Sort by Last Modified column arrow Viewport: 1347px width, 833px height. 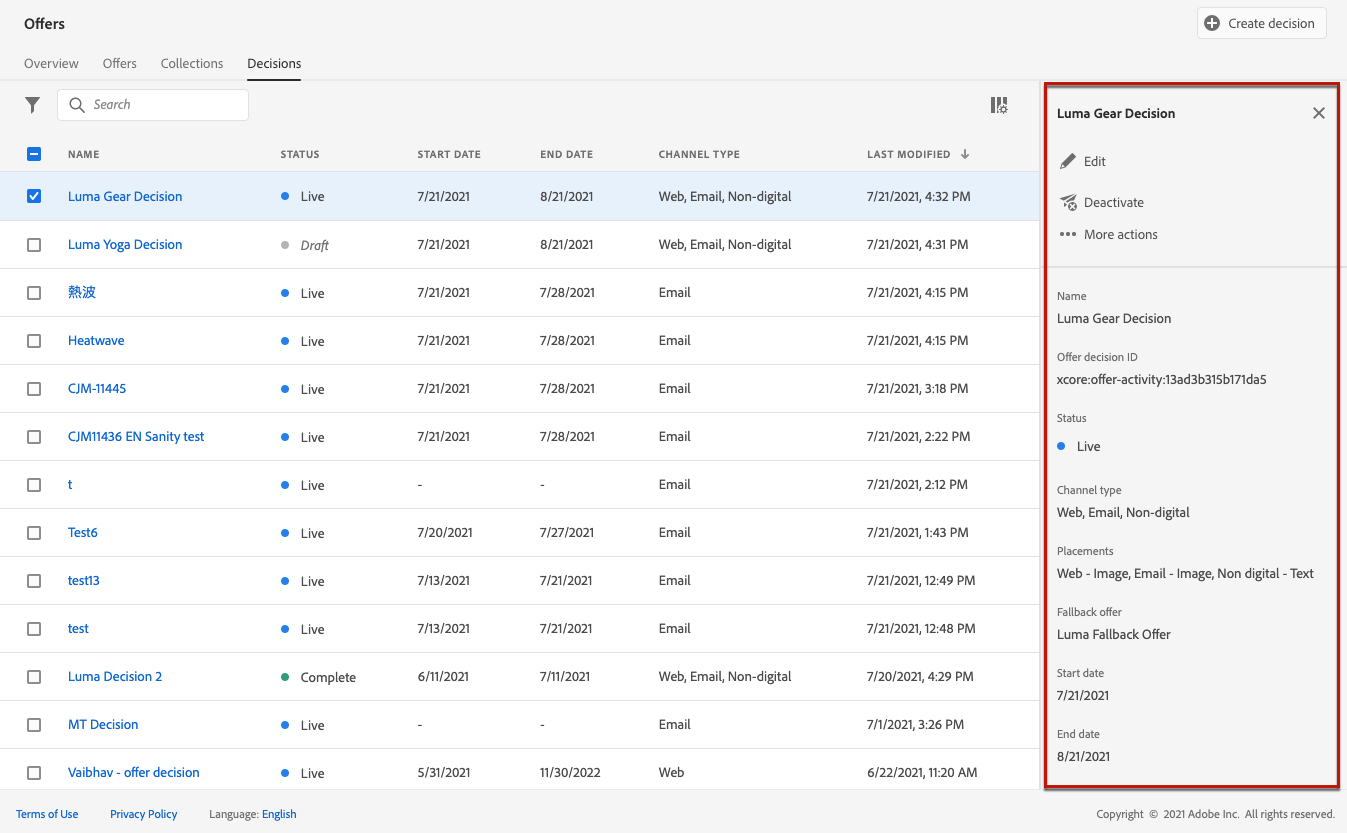point(965,154)
